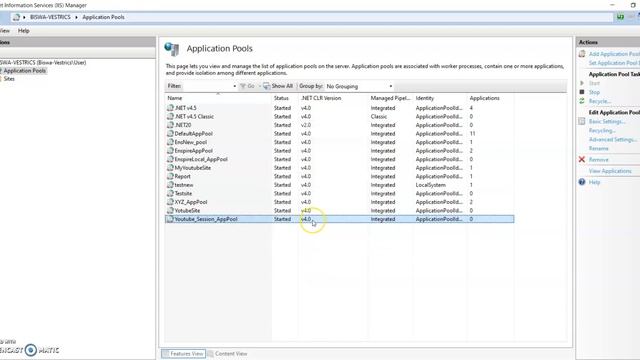
Task: Click the Stop action link
Action: [x=594, y=92]
